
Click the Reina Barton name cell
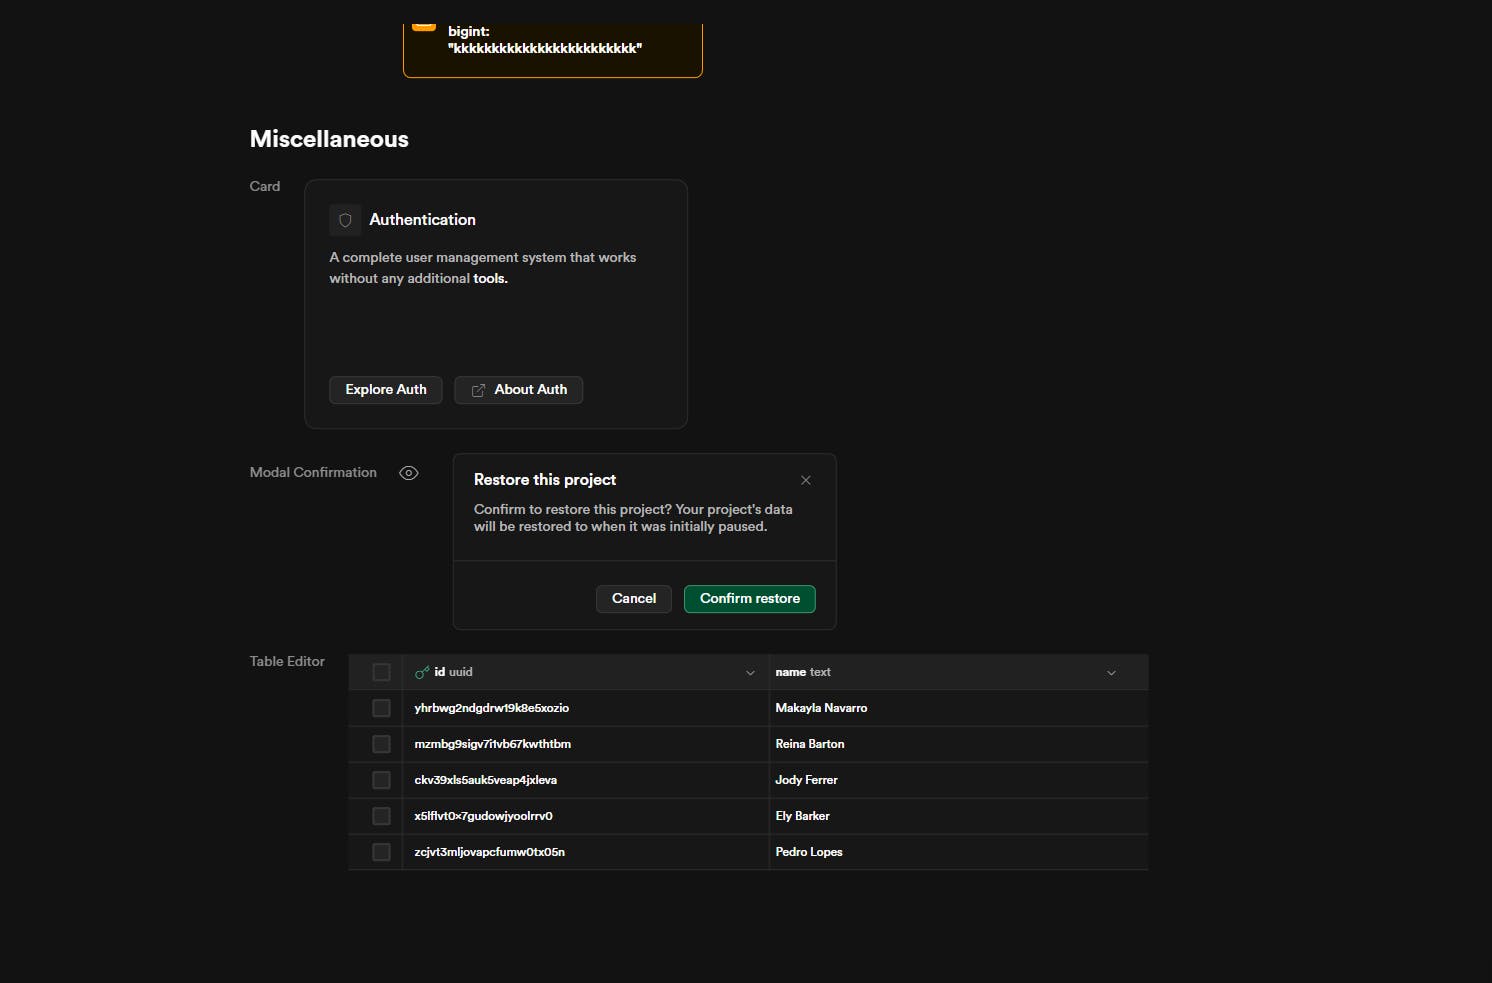[x=958, y=744]
